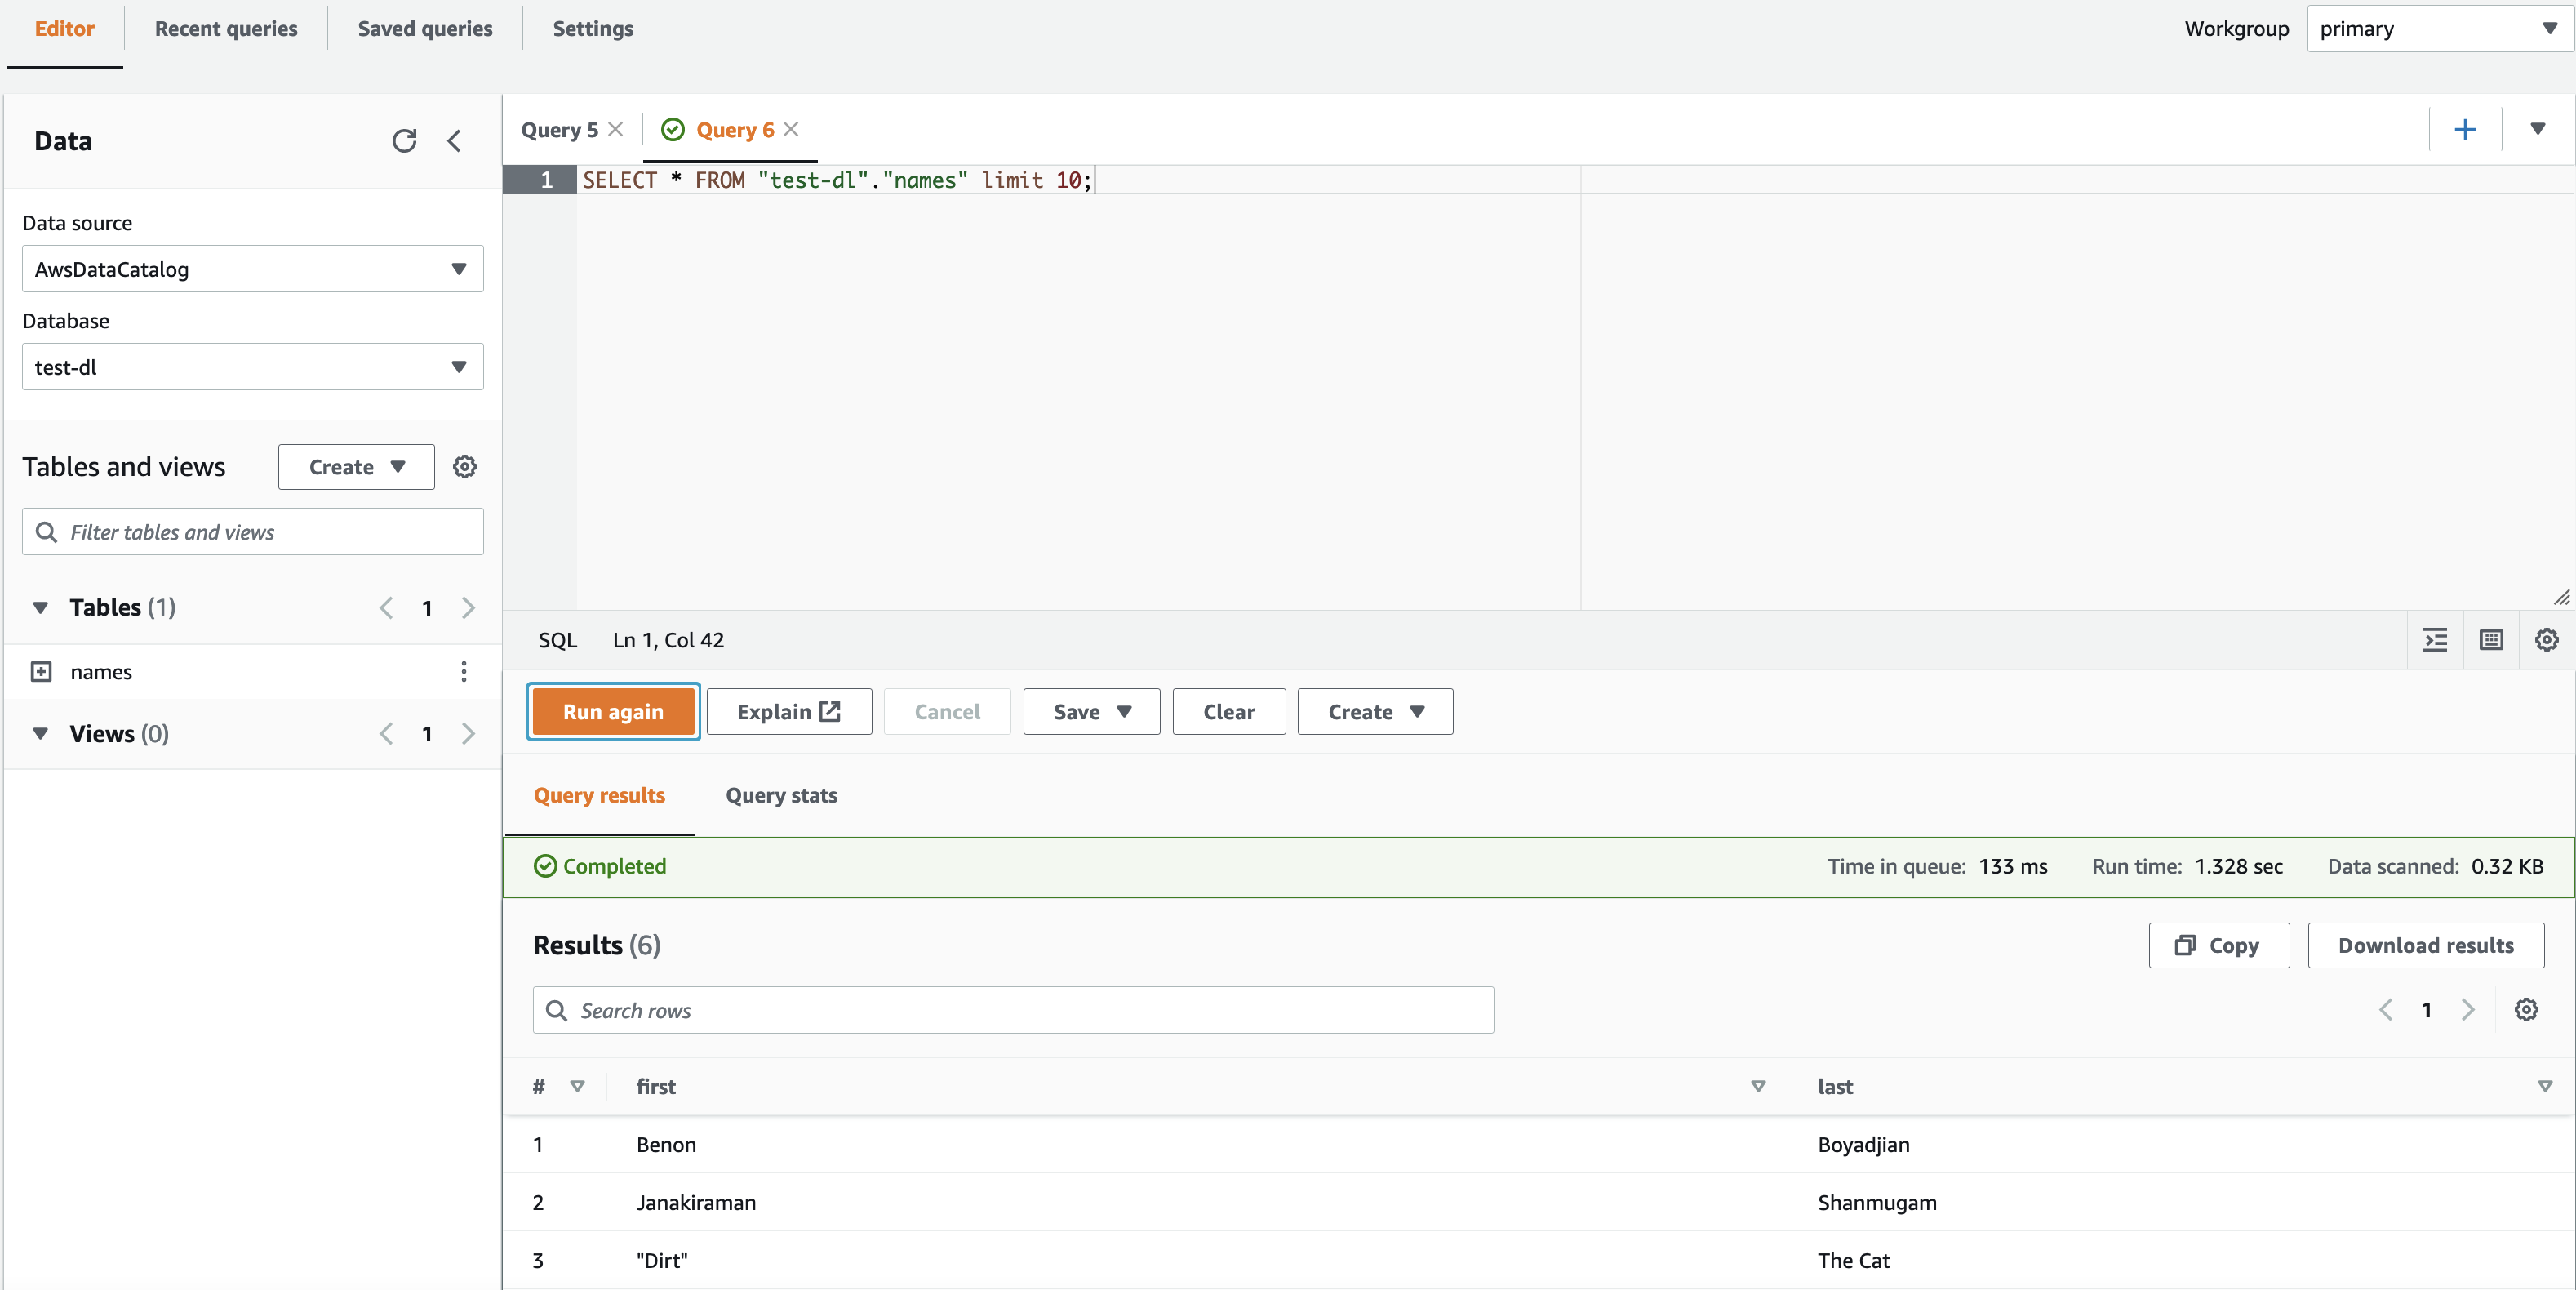Collapse the Tables section
This screenshot has height=1290, width=2576.
click(x=41, y=608)
